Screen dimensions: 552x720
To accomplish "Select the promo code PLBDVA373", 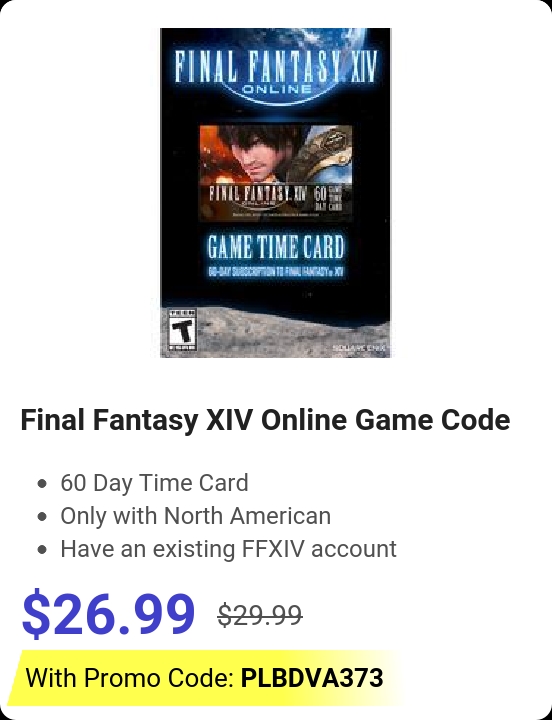I will [312, 678].
